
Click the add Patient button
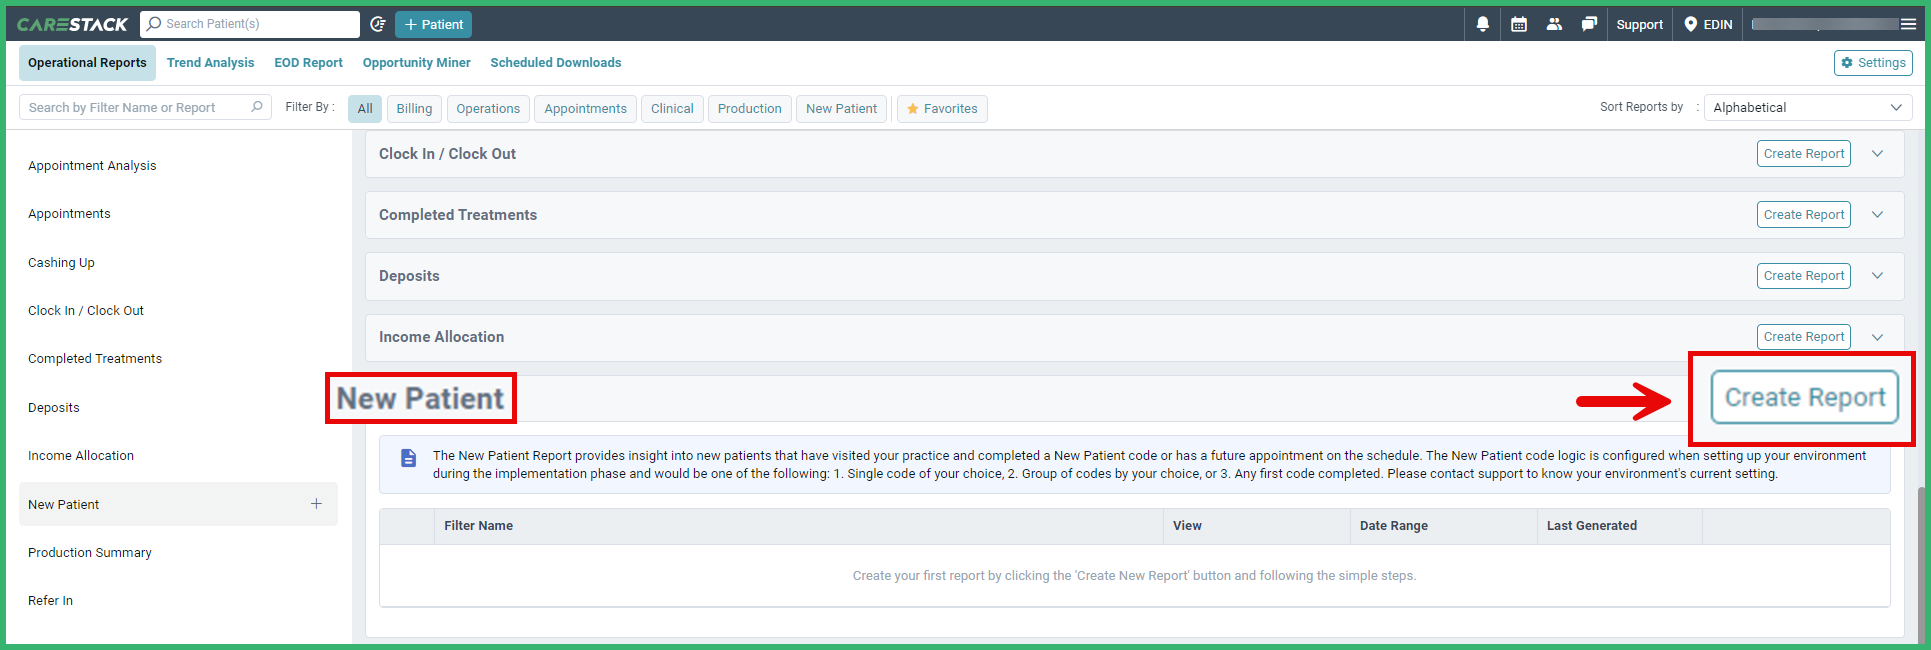tap(433, 24)
